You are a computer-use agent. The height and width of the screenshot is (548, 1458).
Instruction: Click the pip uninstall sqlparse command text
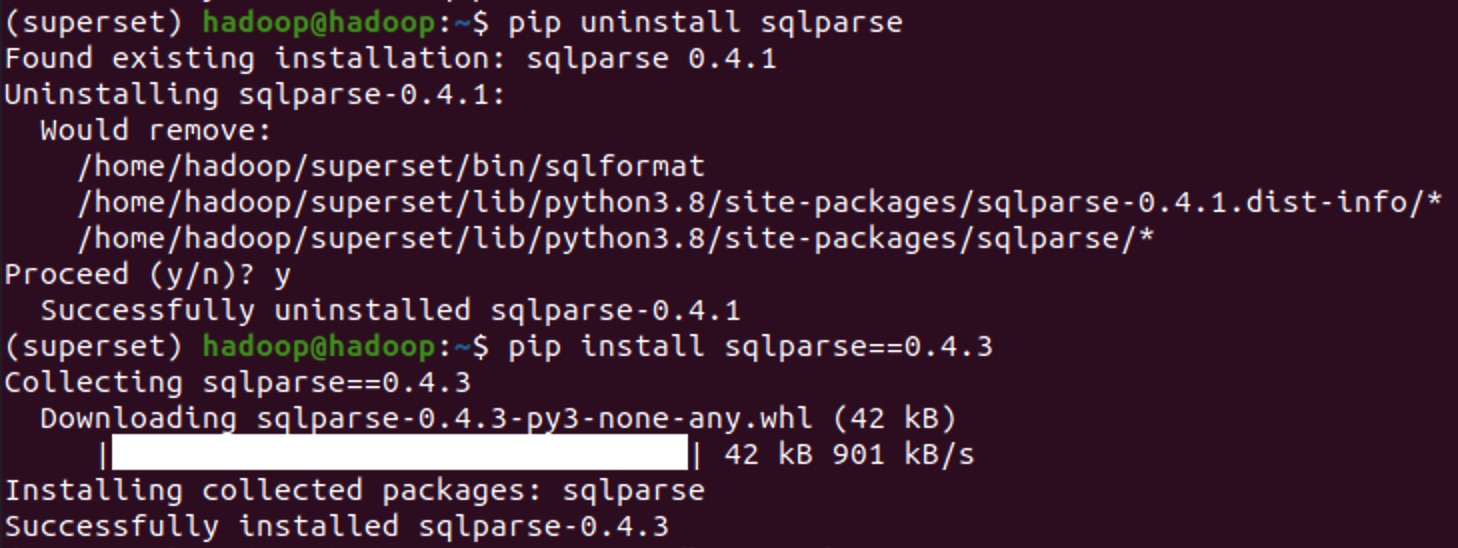(x=705, y=22)
